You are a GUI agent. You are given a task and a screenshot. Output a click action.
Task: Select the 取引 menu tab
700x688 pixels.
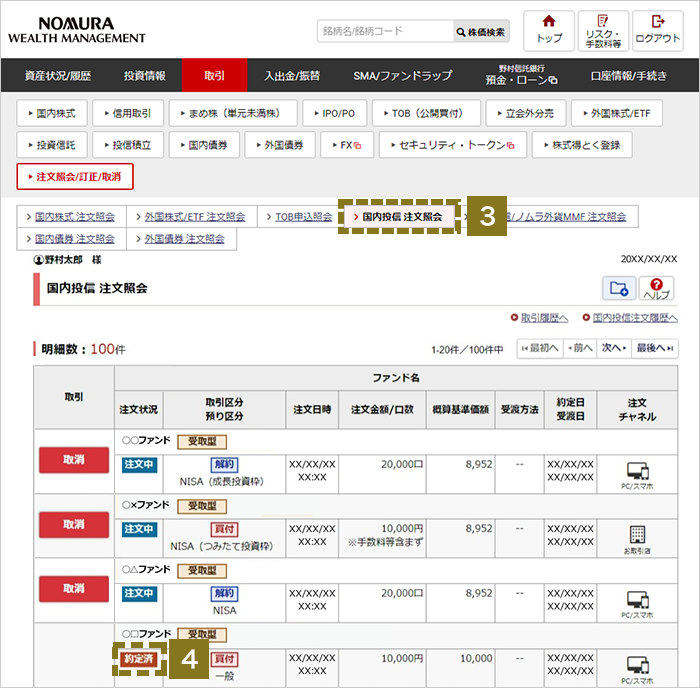click(214, 75)
